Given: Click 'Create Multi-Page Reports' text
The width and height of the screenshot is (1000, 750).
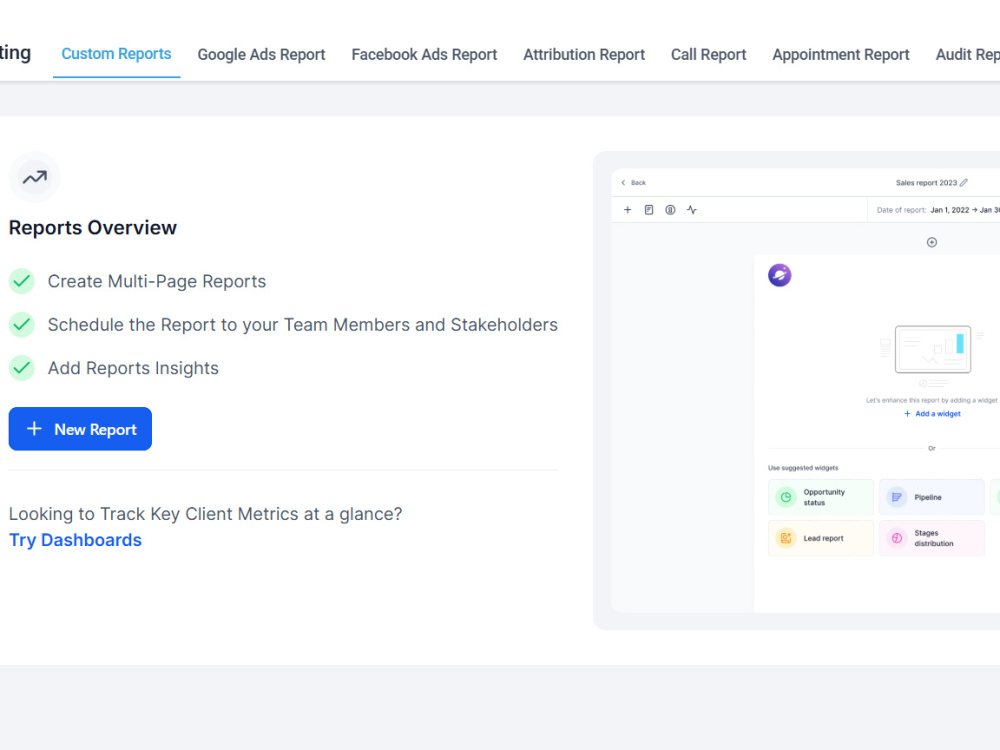Looking at the screenshot, I should click(x=157, y=281).
